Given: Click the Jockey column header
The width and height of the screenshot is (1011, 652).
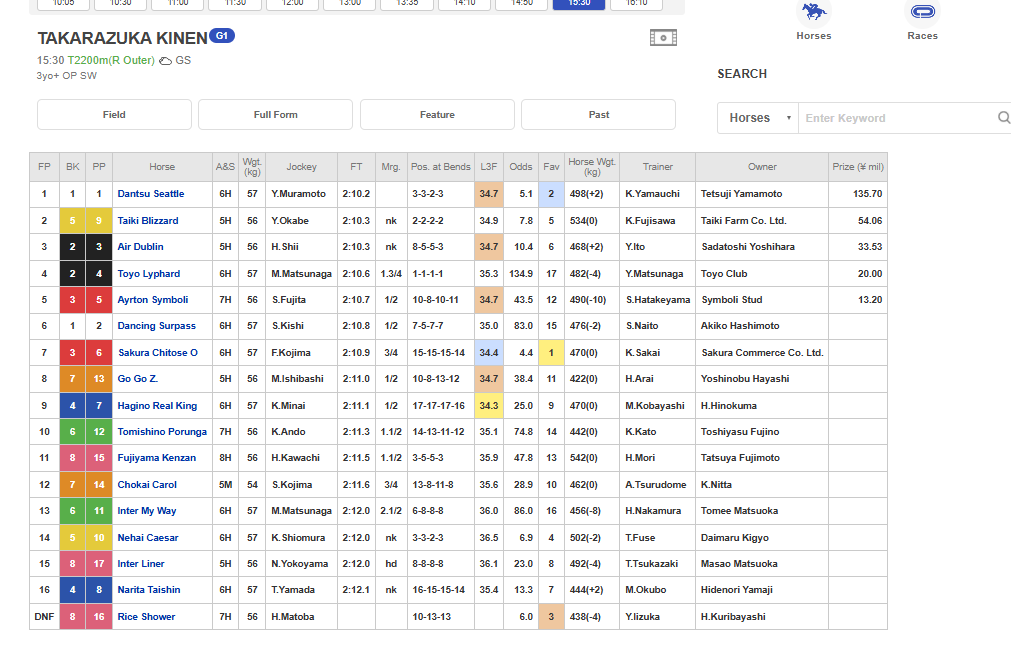Looking at the screenshot, I should (x=301, y=167).
